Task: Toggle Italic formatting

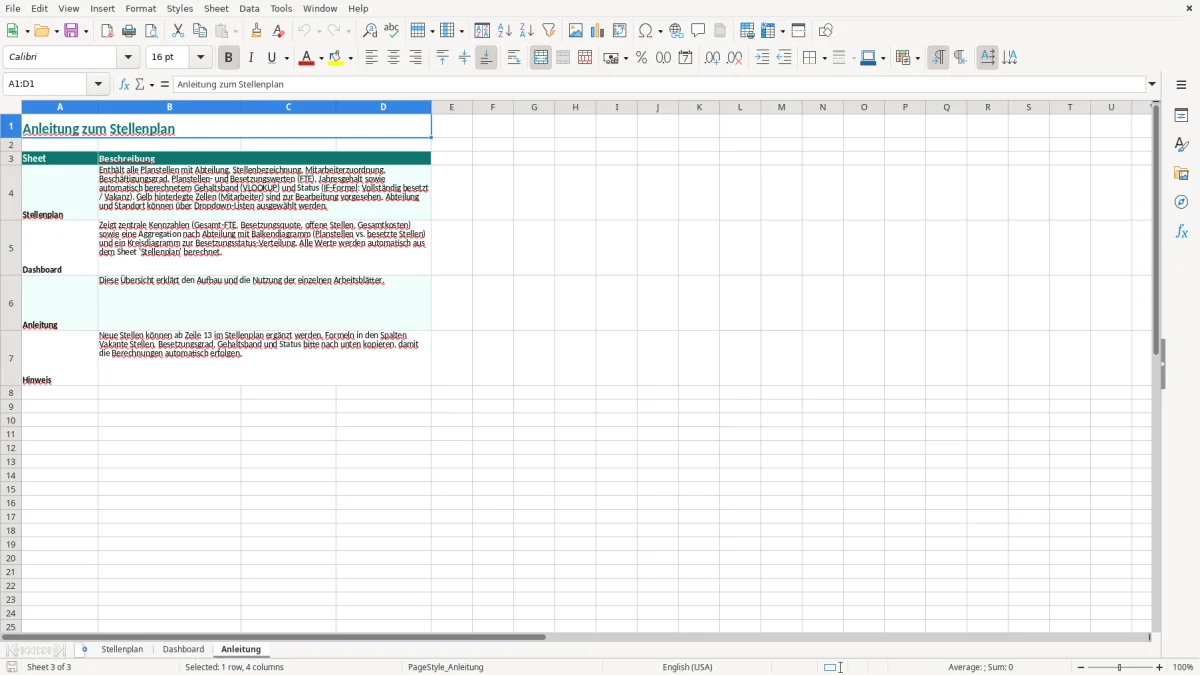Action: [x=250, y=58]
